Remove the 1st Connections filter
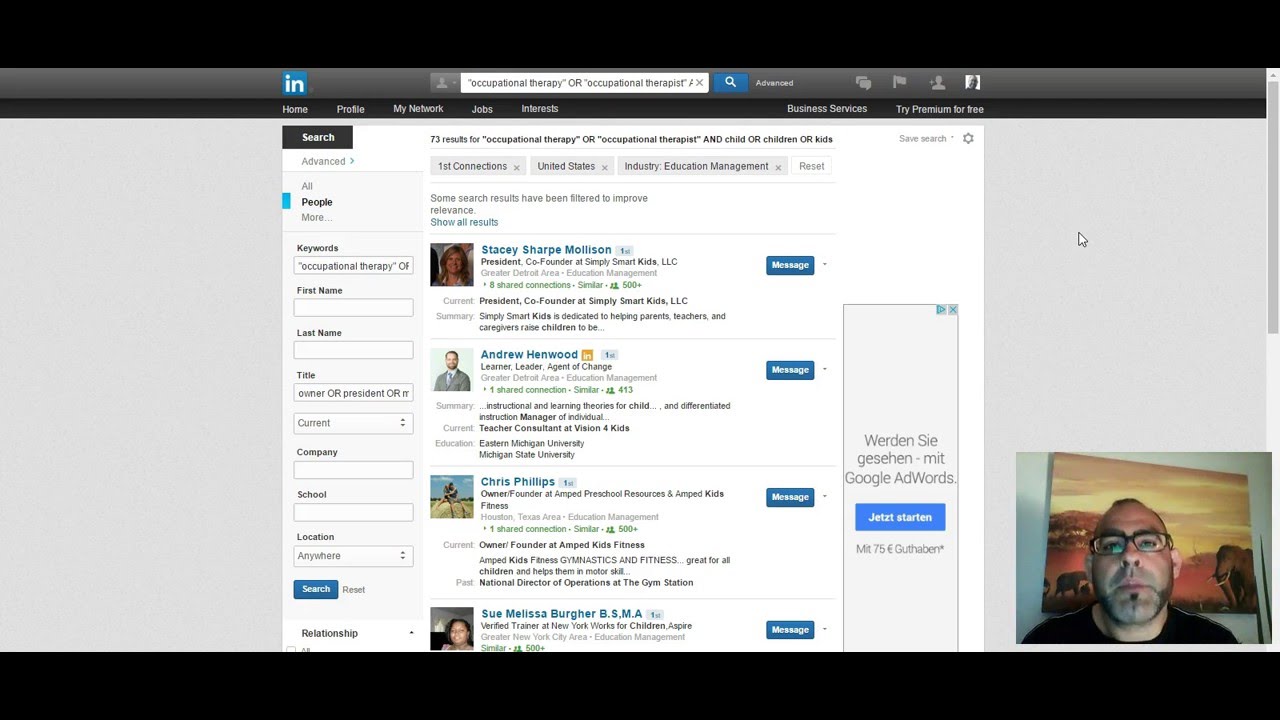The width and height of the screenshot is (1280, 720). [517, 167]
